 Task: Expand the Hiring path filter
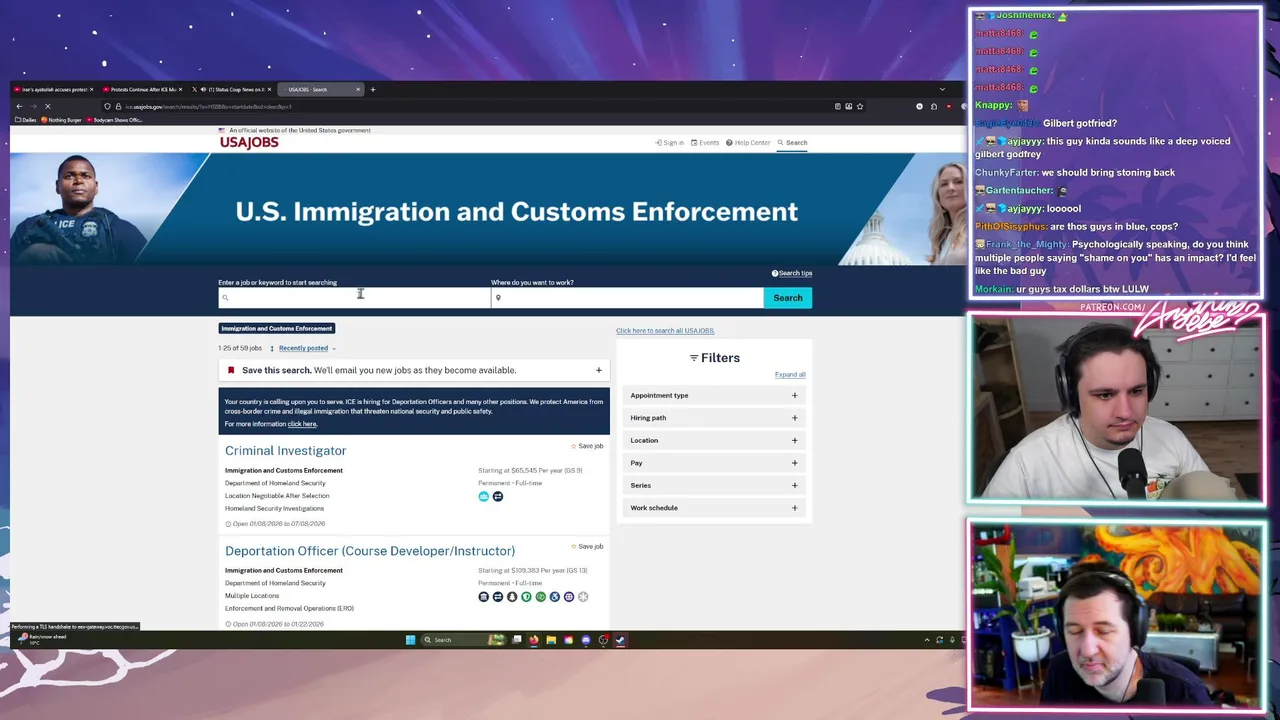714,418
